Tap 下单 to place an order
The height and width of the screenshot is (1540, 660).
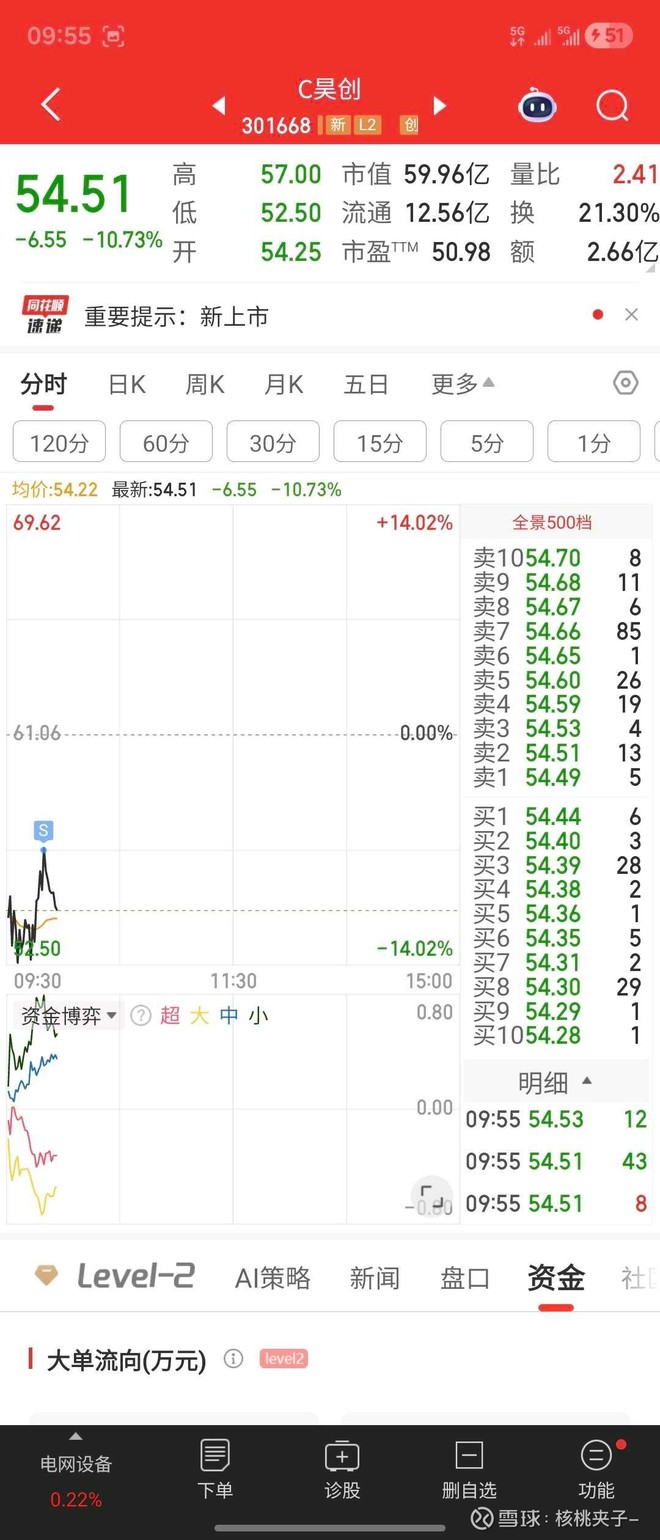coord(215,1468)
